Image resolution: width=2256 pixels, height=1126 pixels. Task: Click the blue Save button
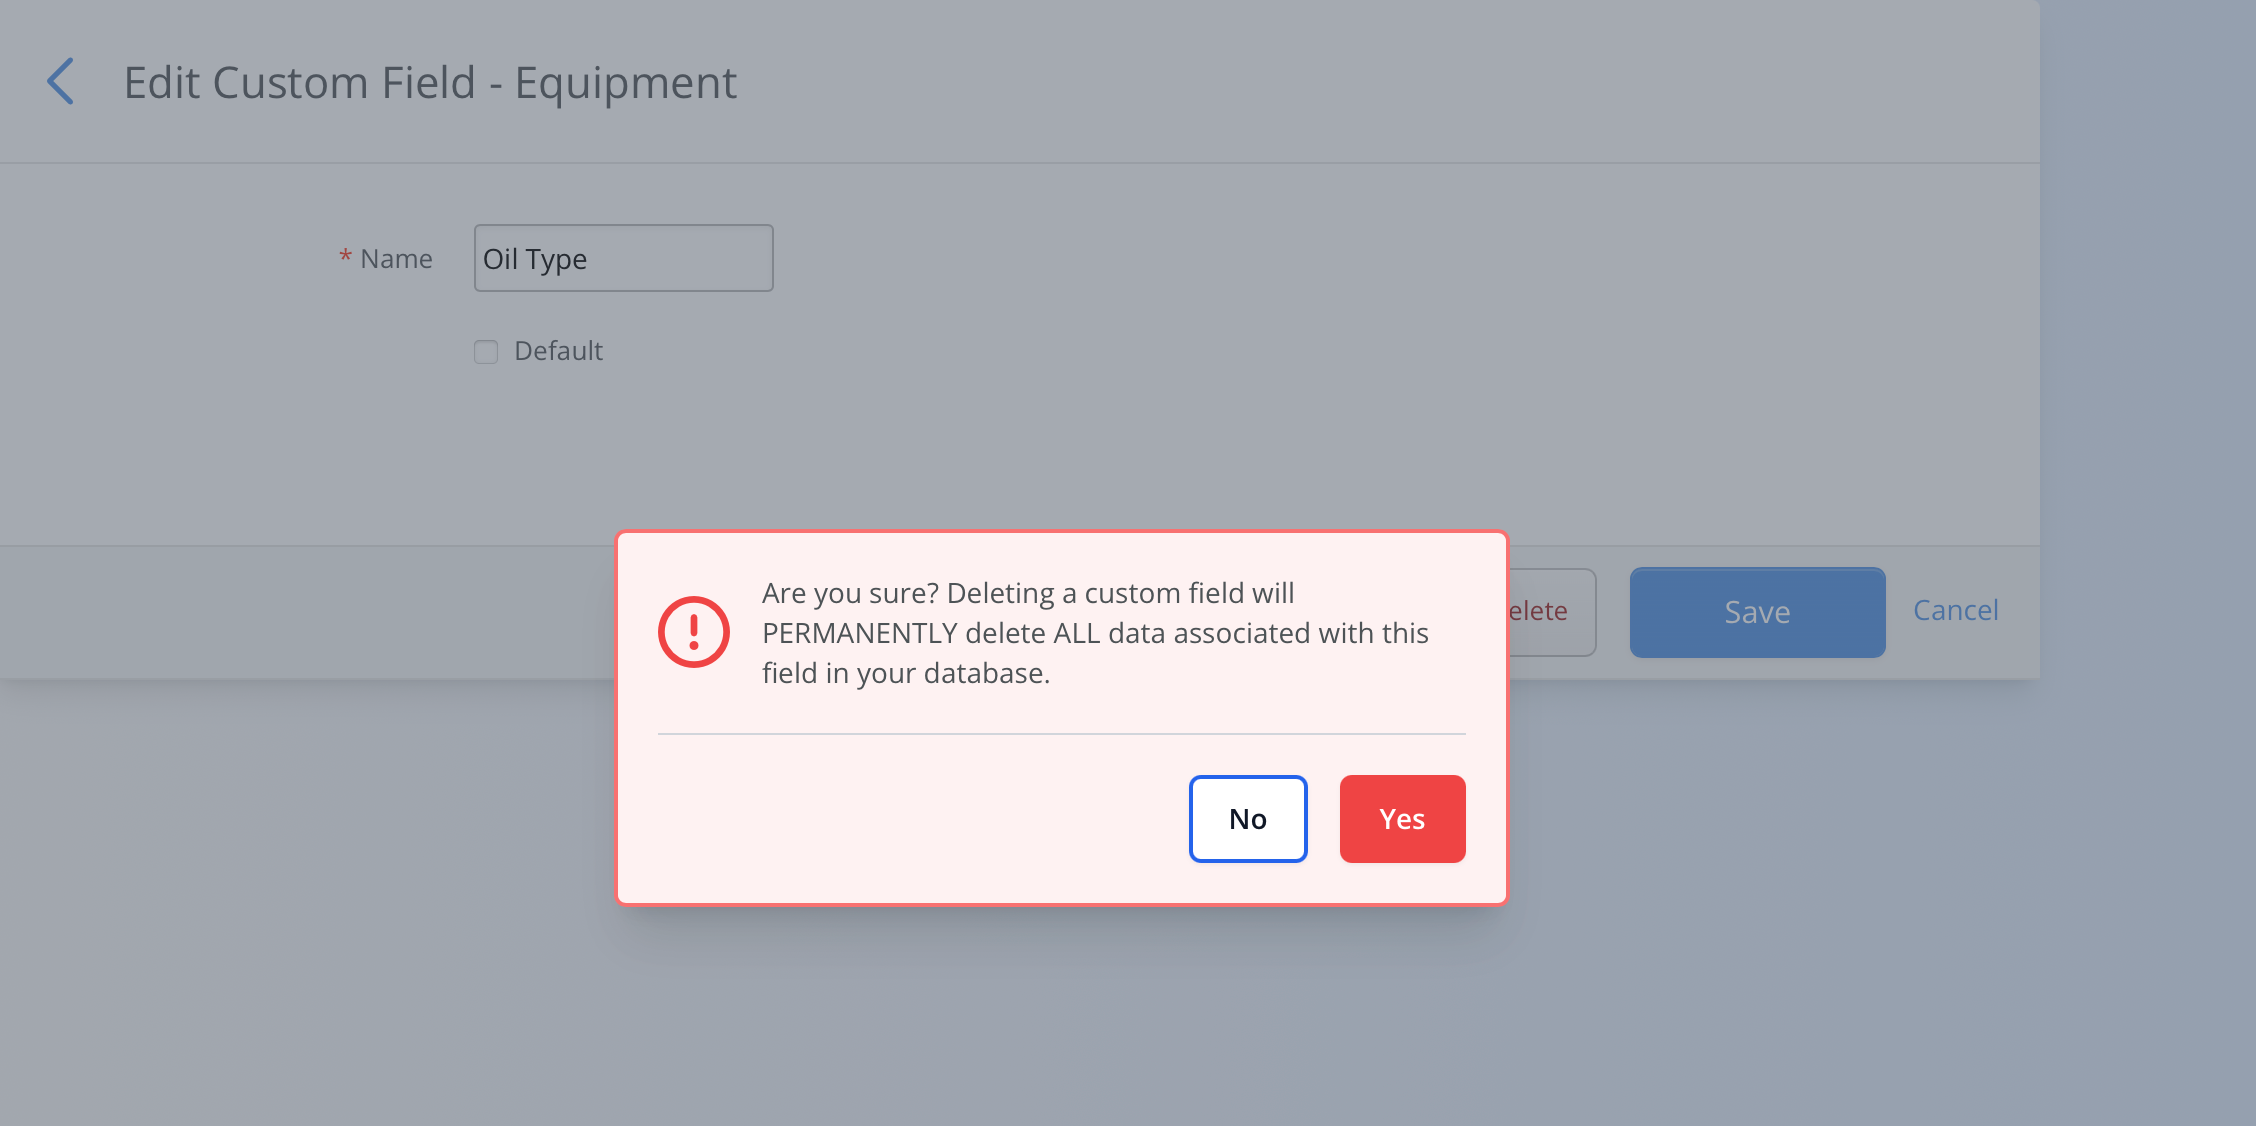[x=1757, y=612]
